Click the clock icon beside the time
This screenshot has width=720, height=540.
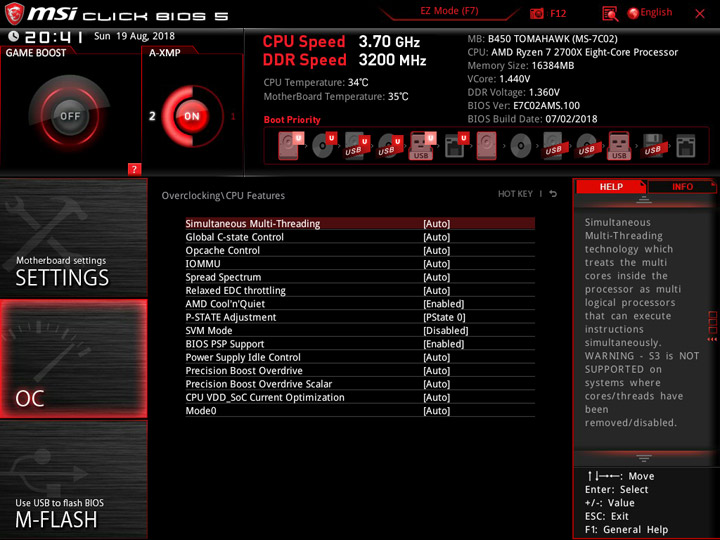[14, 36]
